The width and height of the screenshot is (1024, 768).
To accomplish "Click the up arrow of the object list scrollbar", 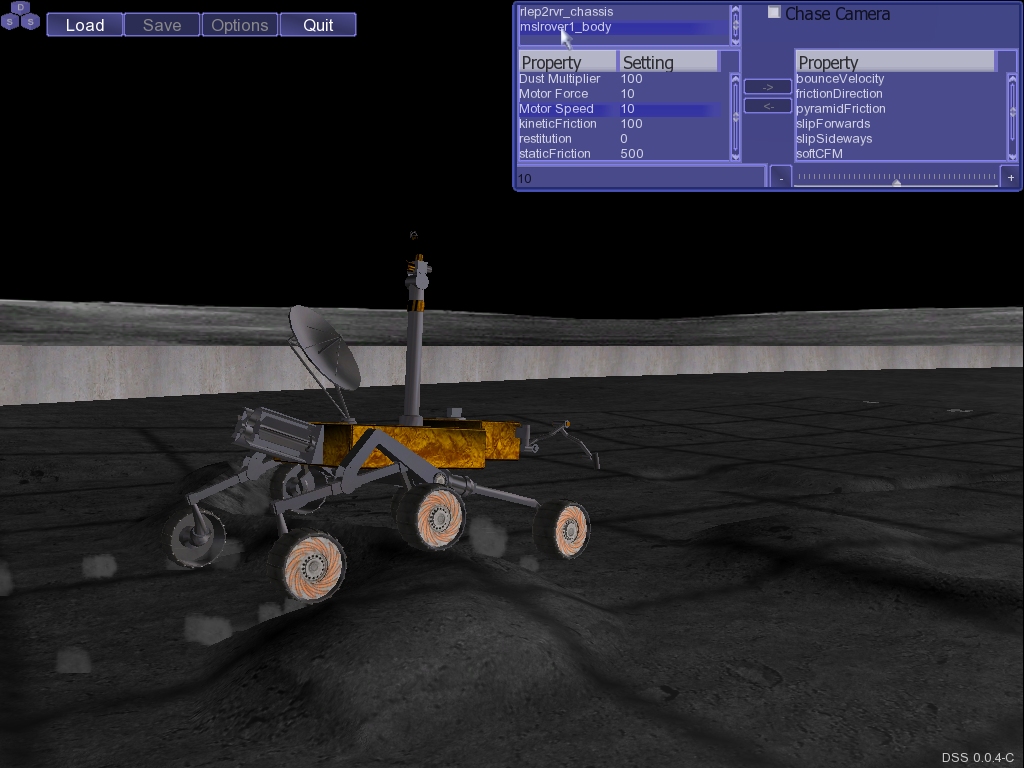I will (735, 10).
